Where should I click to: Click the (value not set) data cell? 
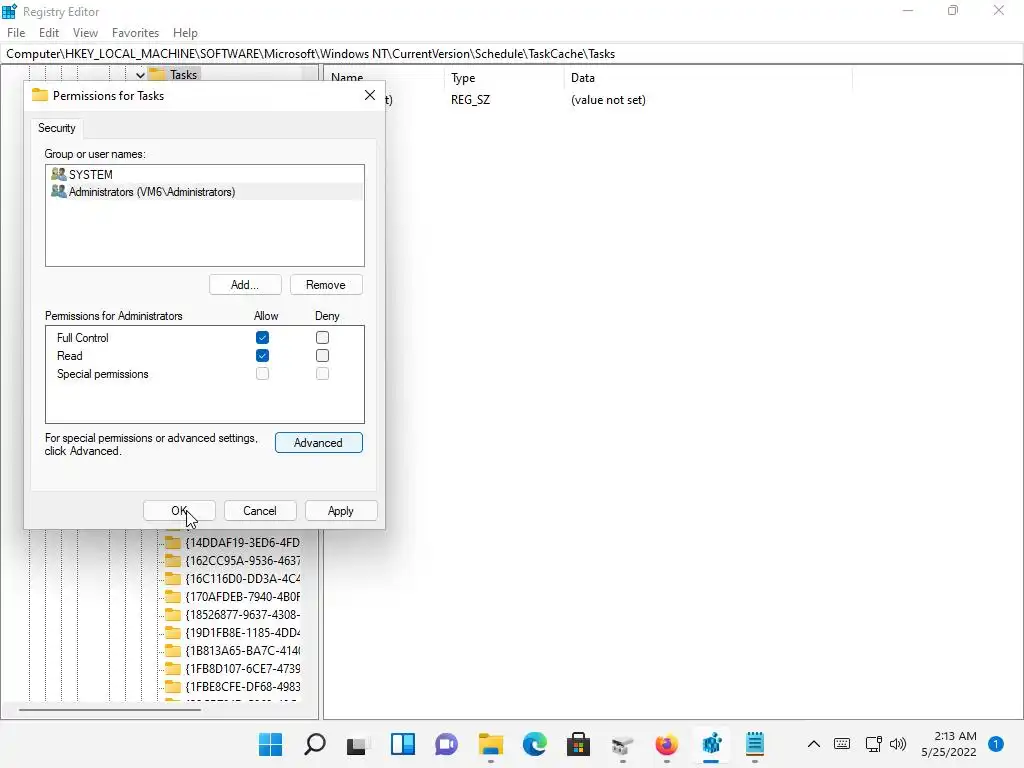pos(608,100)
